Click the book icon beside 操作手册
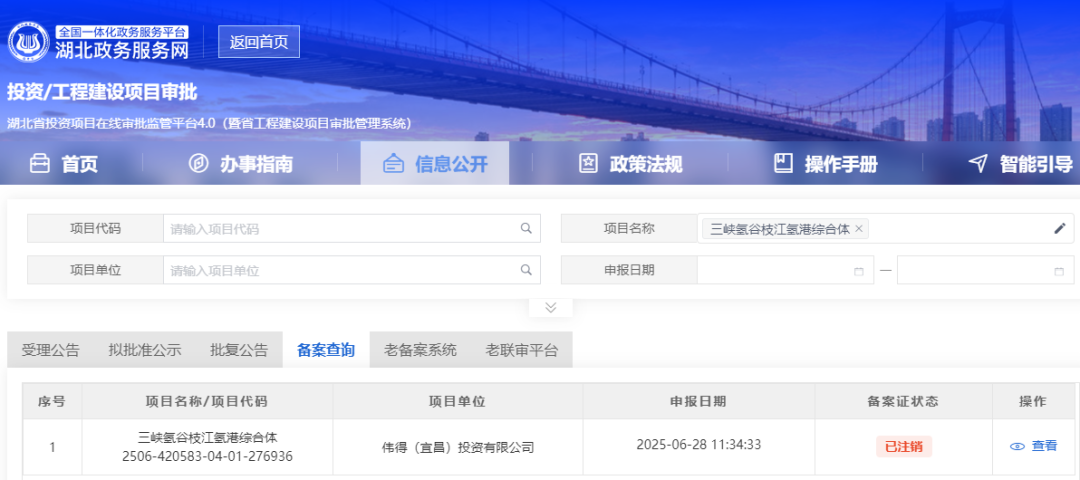The image size is (1080, 480). (x=783, y=164)
